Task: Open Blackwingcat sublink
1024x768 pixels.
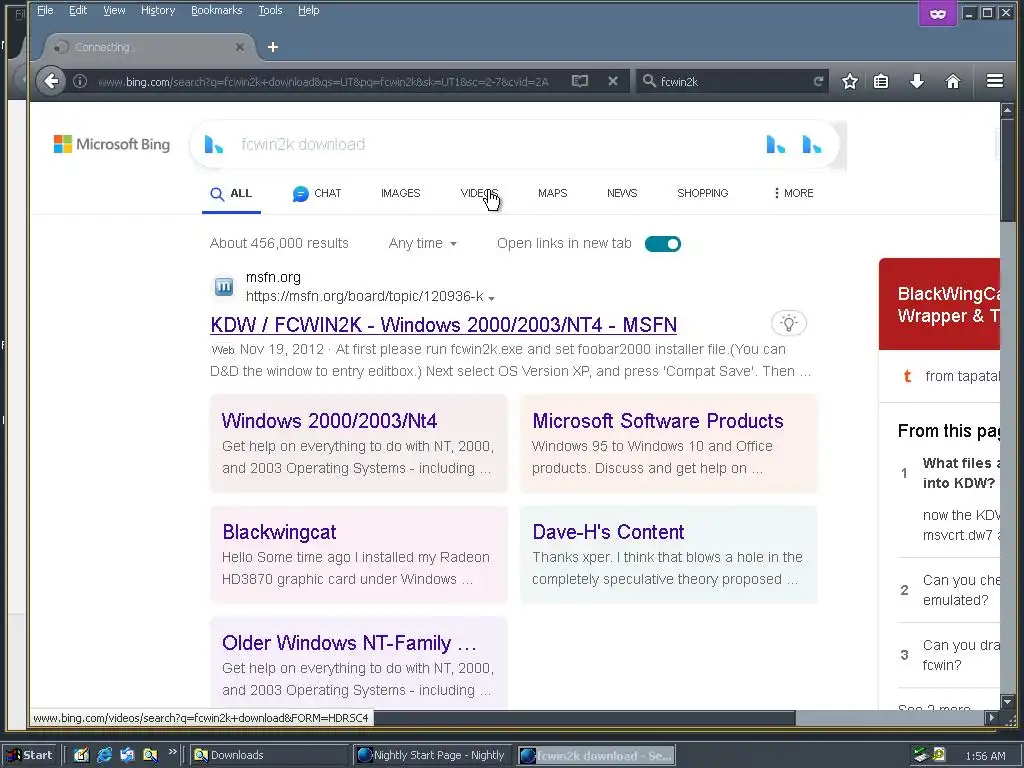Action: click(x=280, y=532)
